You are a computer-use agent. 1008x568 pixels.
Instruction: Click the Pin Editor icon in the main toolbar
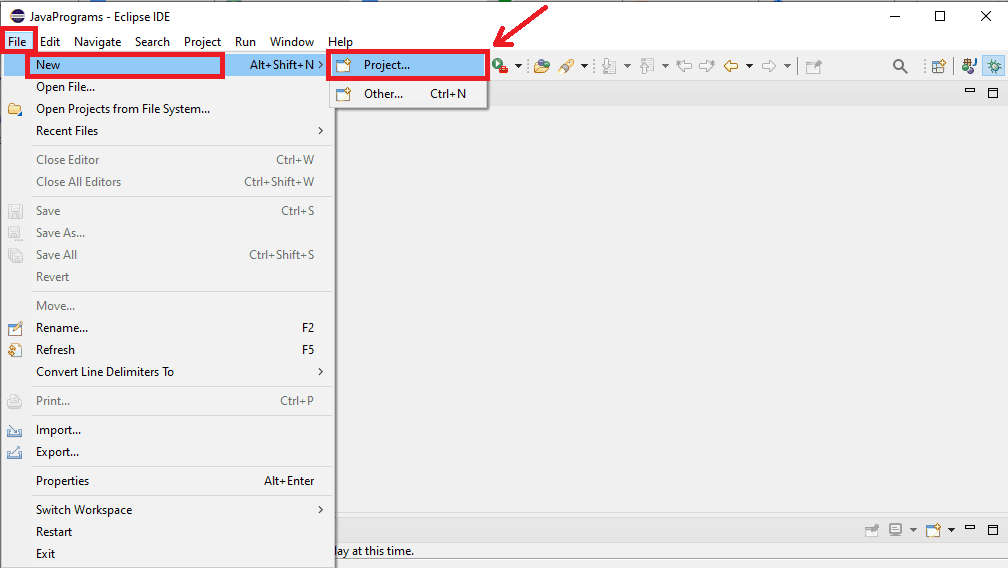point(814,66)
